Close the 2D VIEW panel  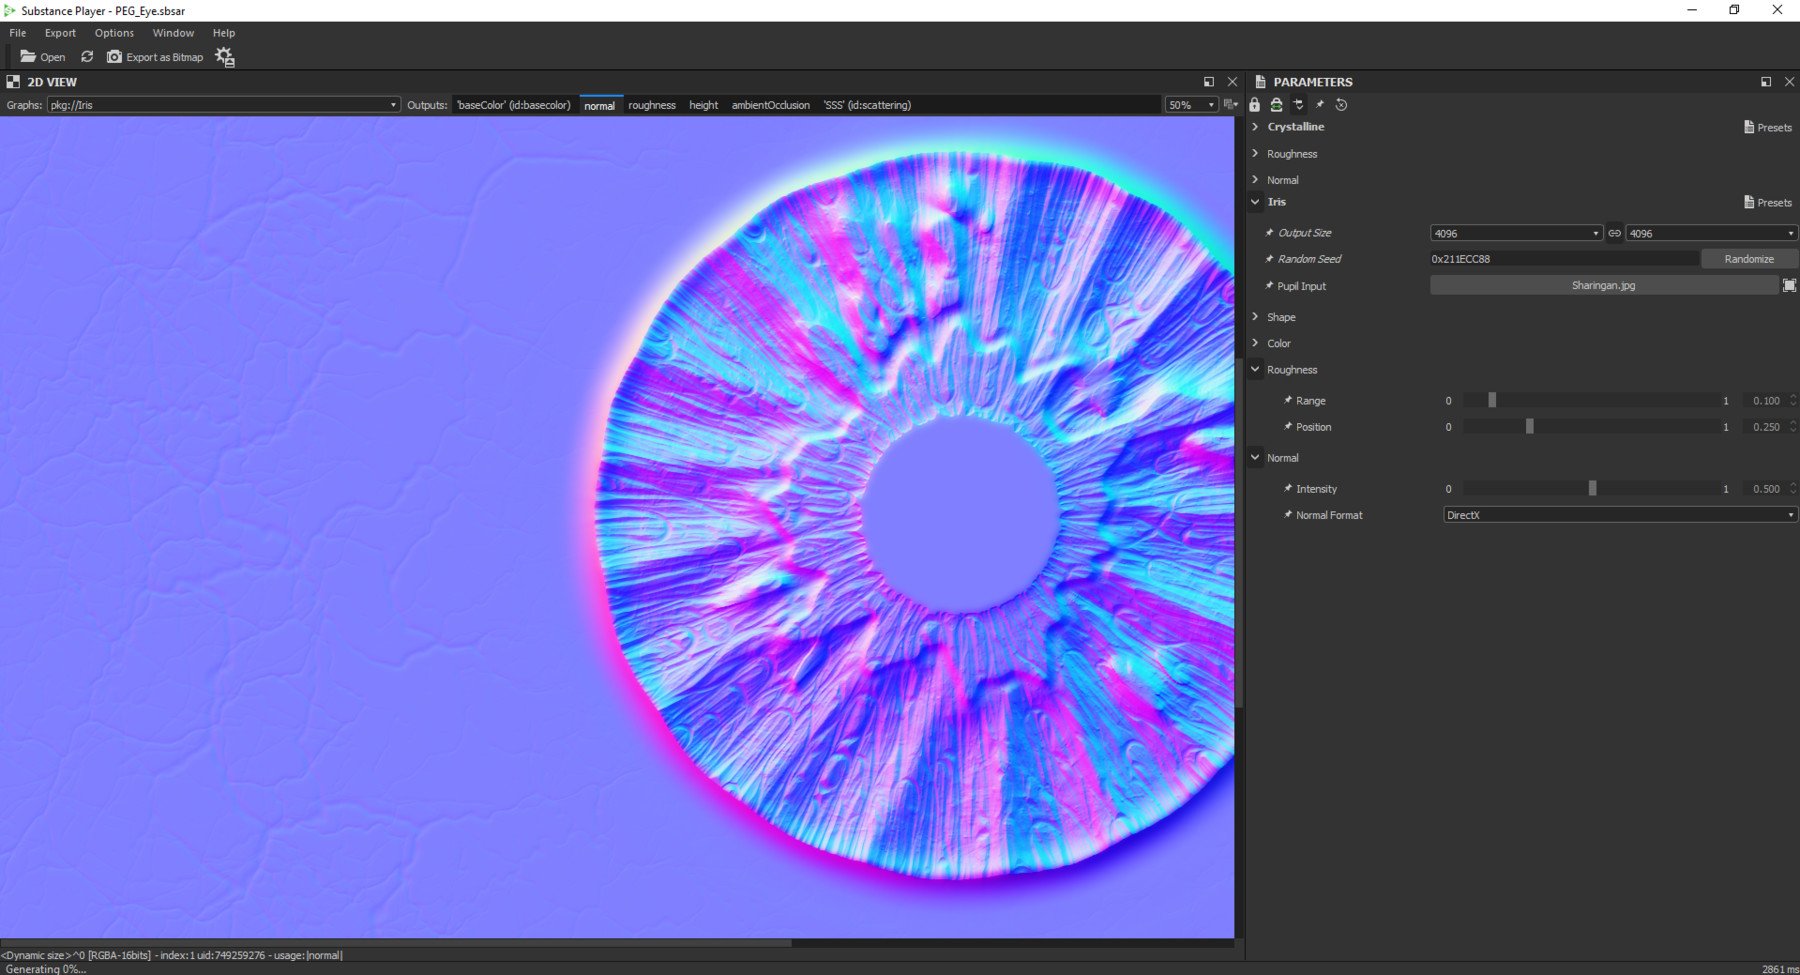click(1232, 82)
